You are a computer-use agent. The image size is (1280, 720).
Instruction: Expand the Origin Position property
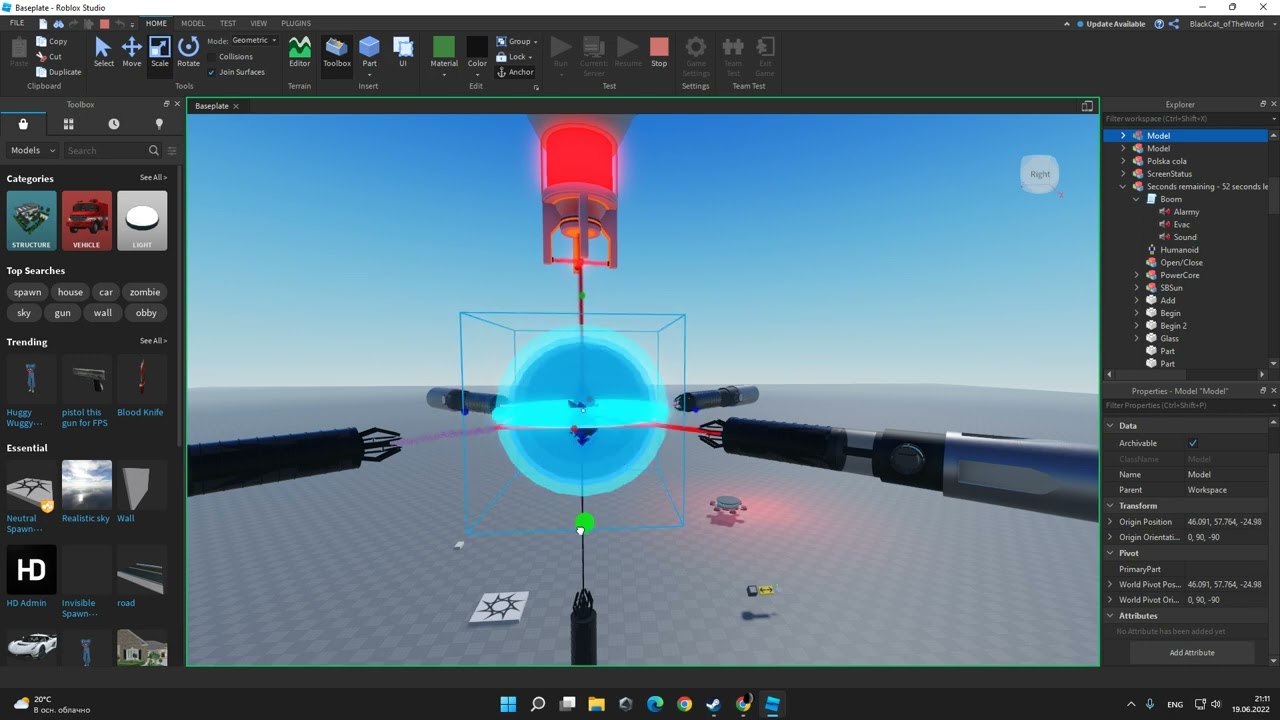[x=1110, y=522]
